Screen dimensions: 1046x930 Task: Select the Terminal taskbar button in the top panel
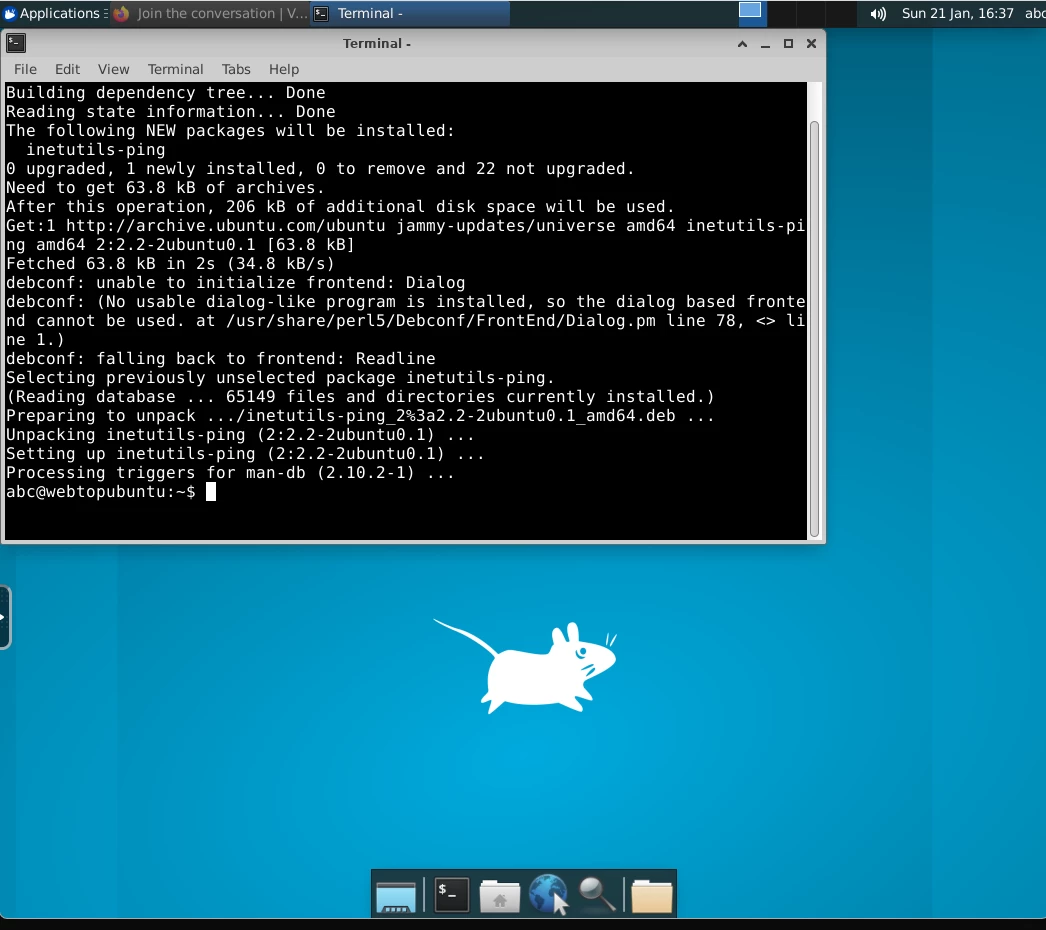410,13
